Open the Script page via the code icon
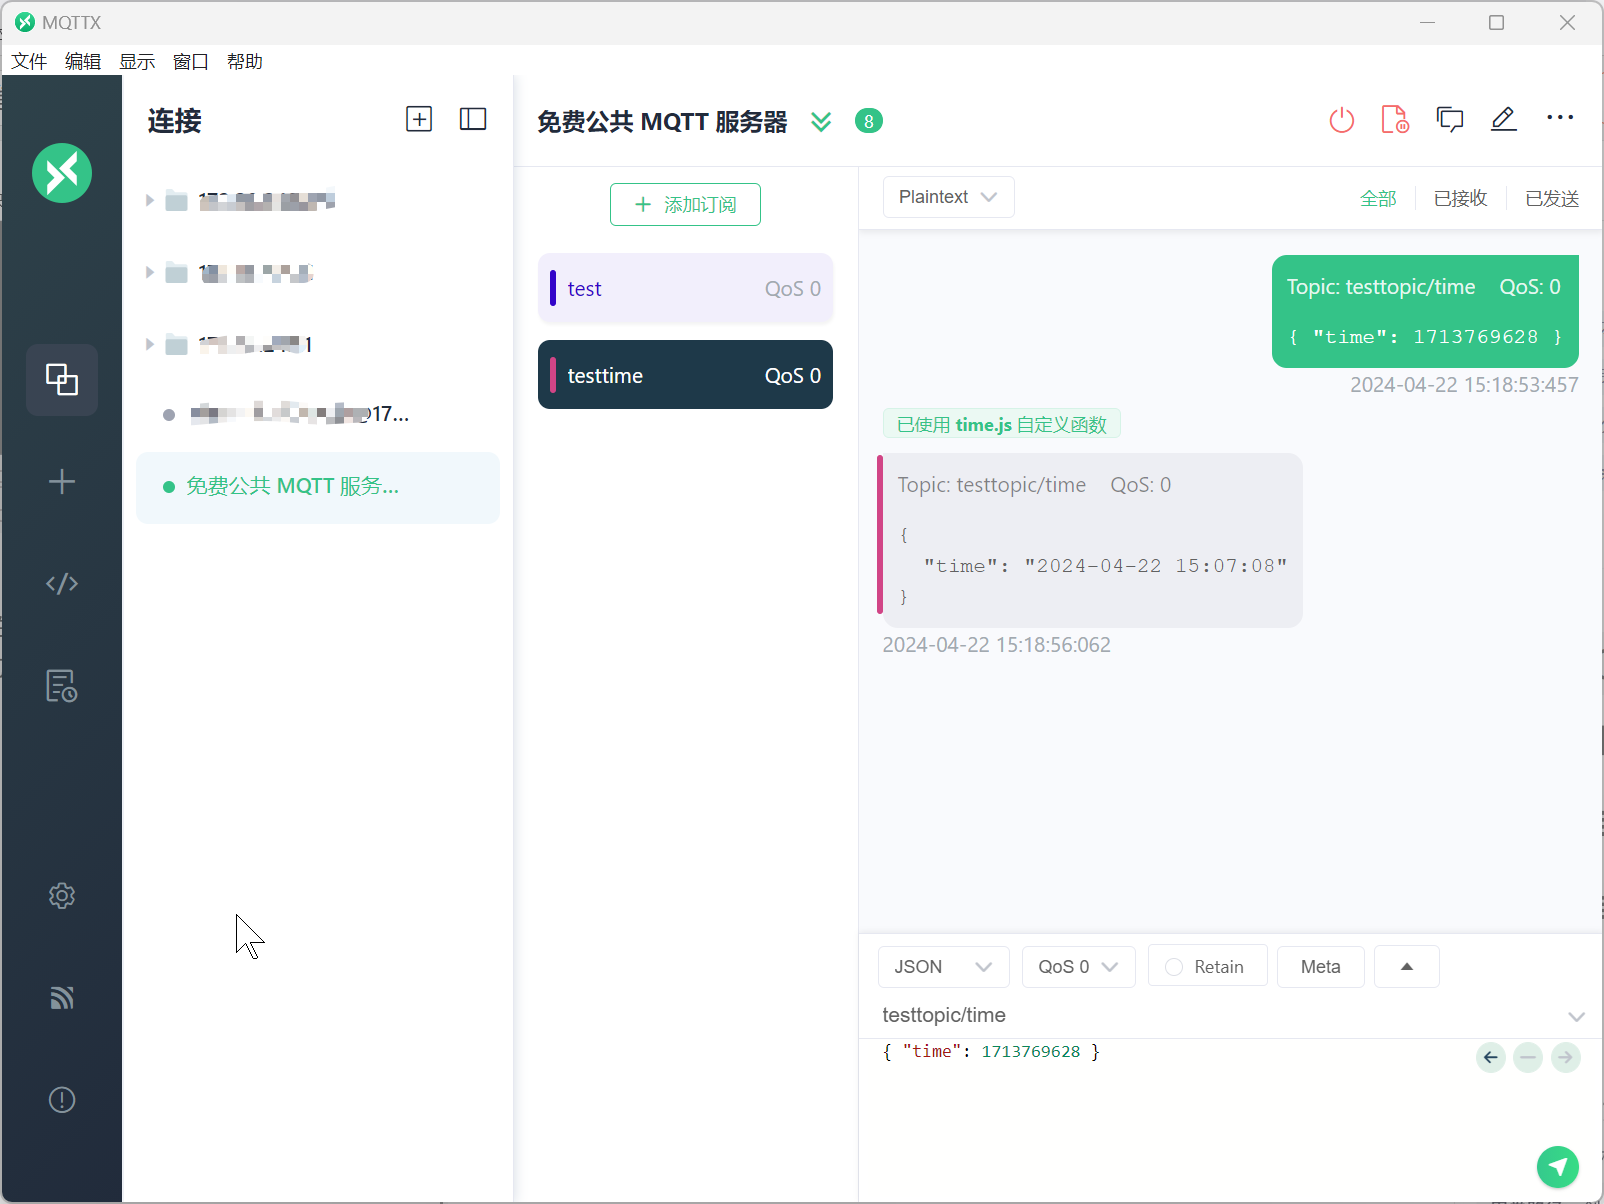Screen dimensions: 1604x1204 tap(62, 584)
